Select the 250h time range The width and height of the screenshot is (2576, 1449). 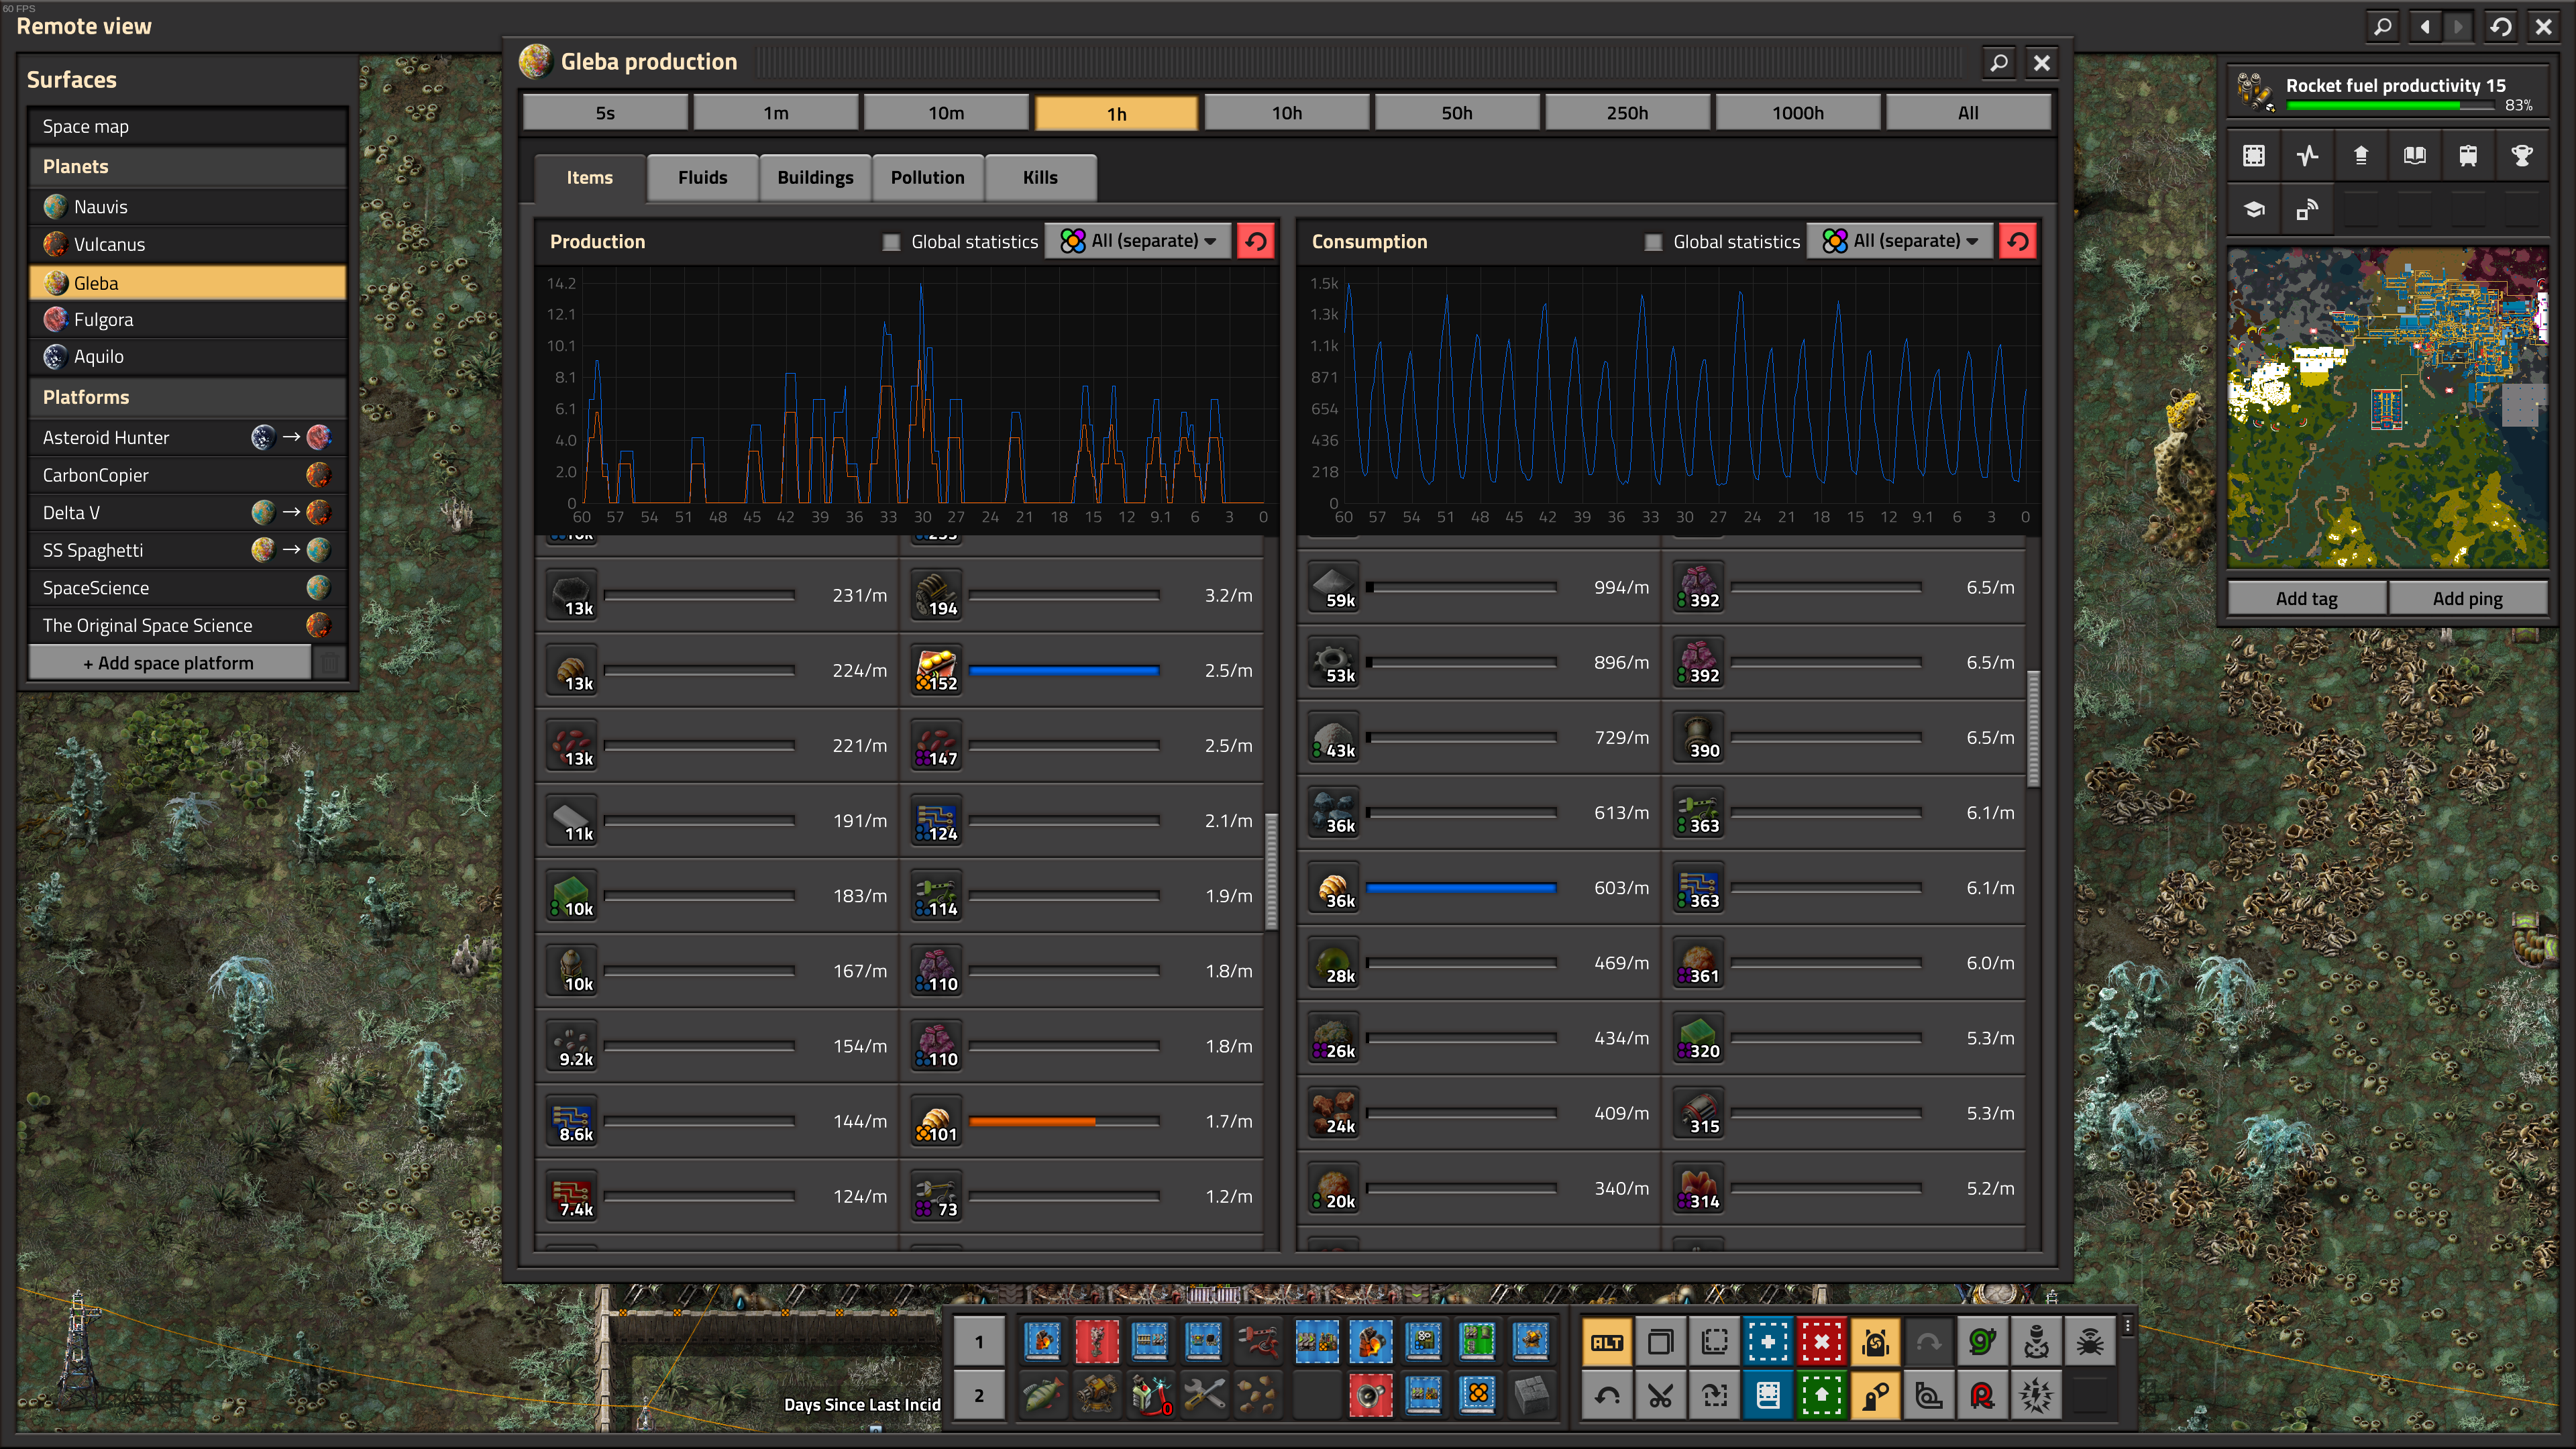coord(1627,113)
